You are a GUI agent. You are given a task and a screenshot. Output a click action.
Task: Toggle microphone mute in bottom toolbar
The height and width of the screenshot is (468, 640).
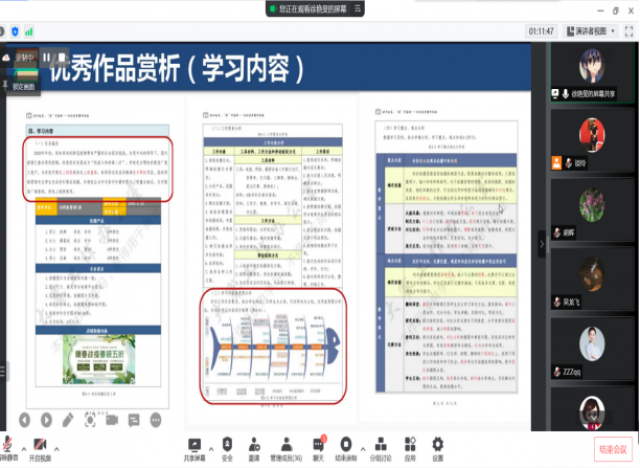click(x=6, y=446)
